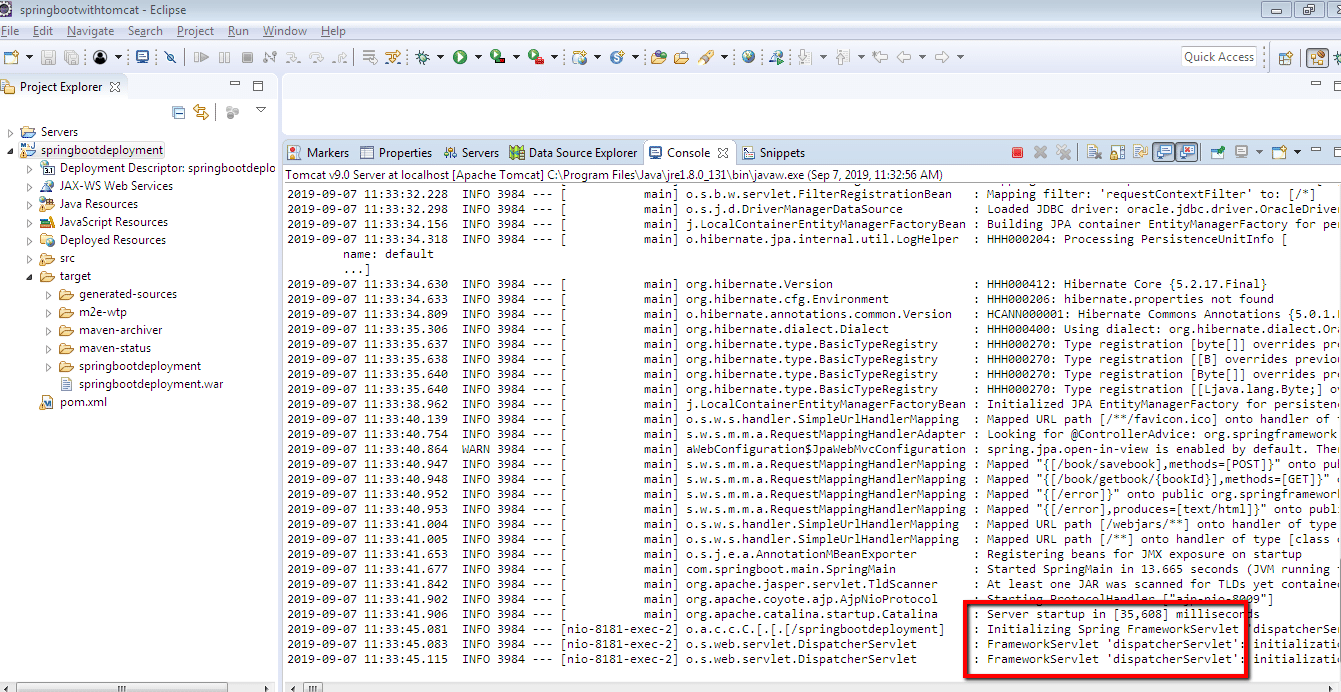Open the Navigate menu
The width and height of the screenshot is (1341, 692).
tap(91, 31)
